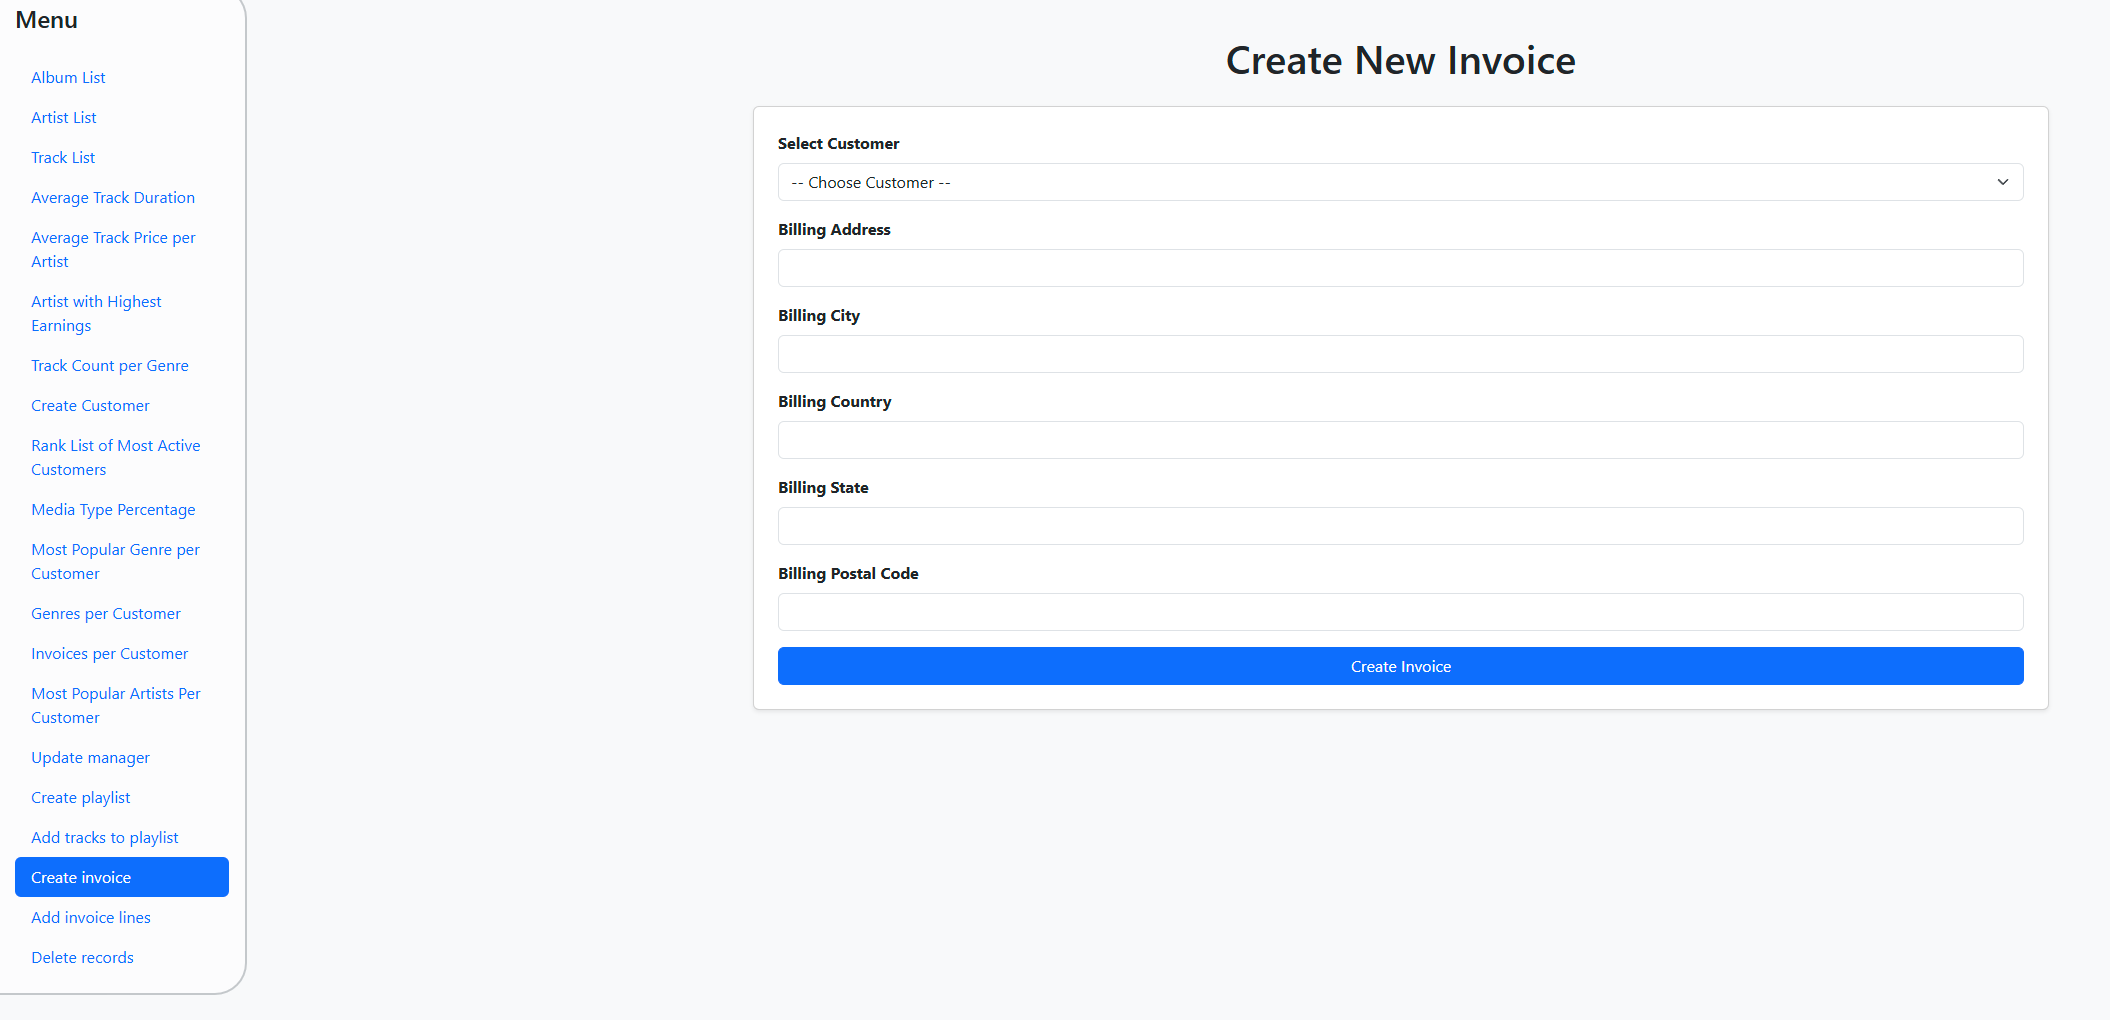The height and width of the screenshot is (1020, 2110).
Task: Click the Billing Postal Code field
Action: click(x=1400, y=612)
